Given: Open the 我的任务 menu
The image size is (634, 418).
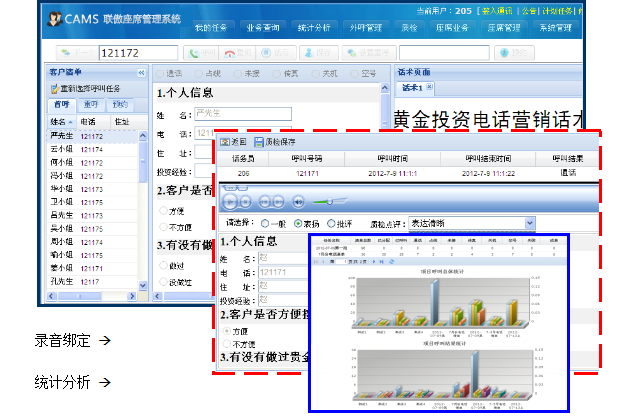Looking at the screenshot, I should pos(210,27).
